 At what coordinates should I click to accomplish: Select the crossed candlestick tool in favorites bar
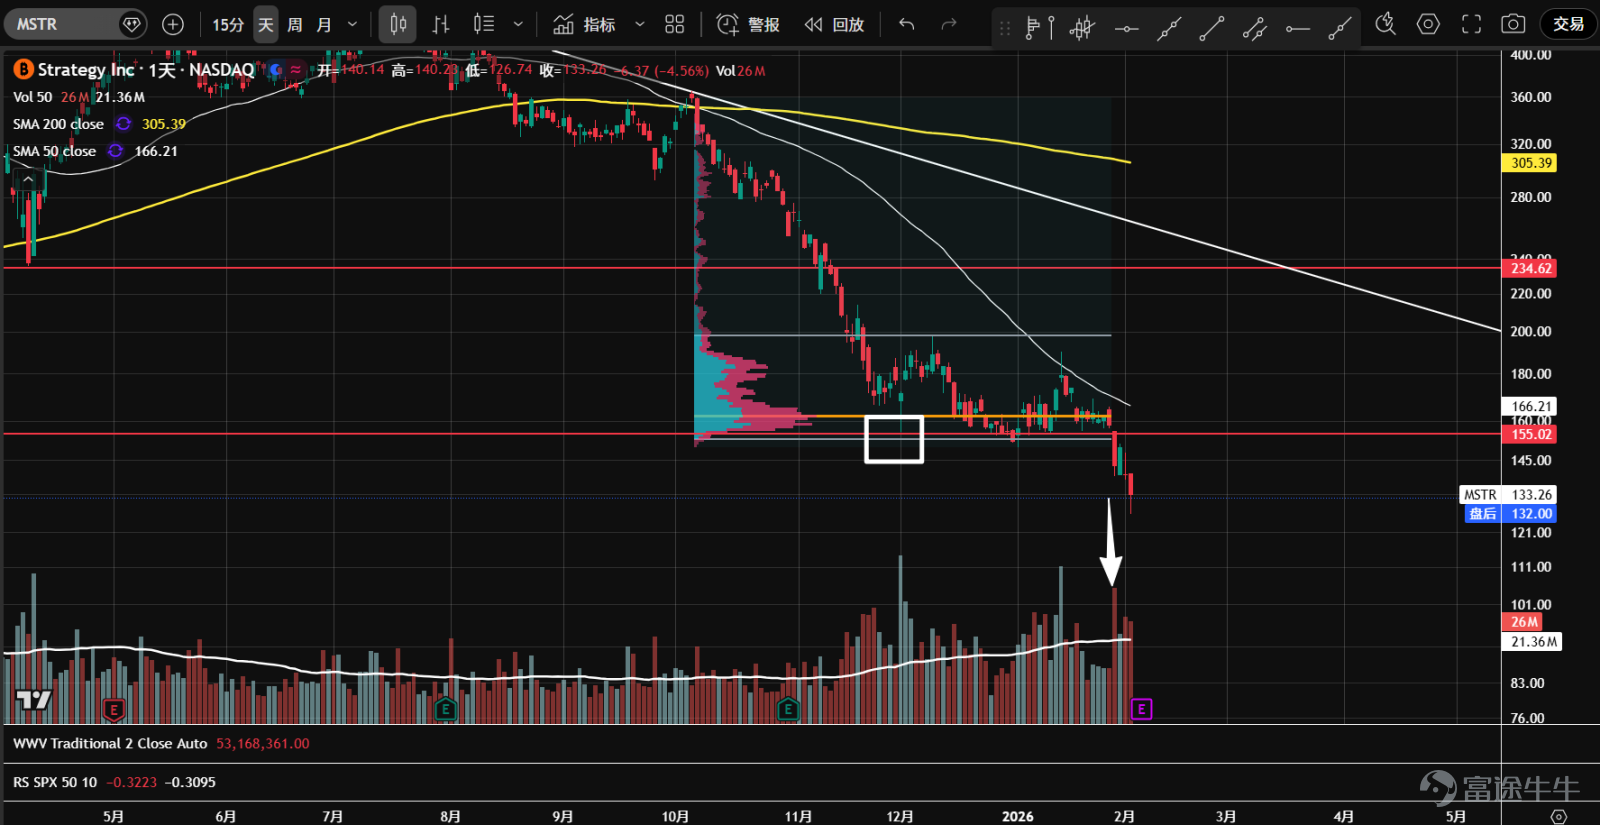click(x=1082, y=29)
